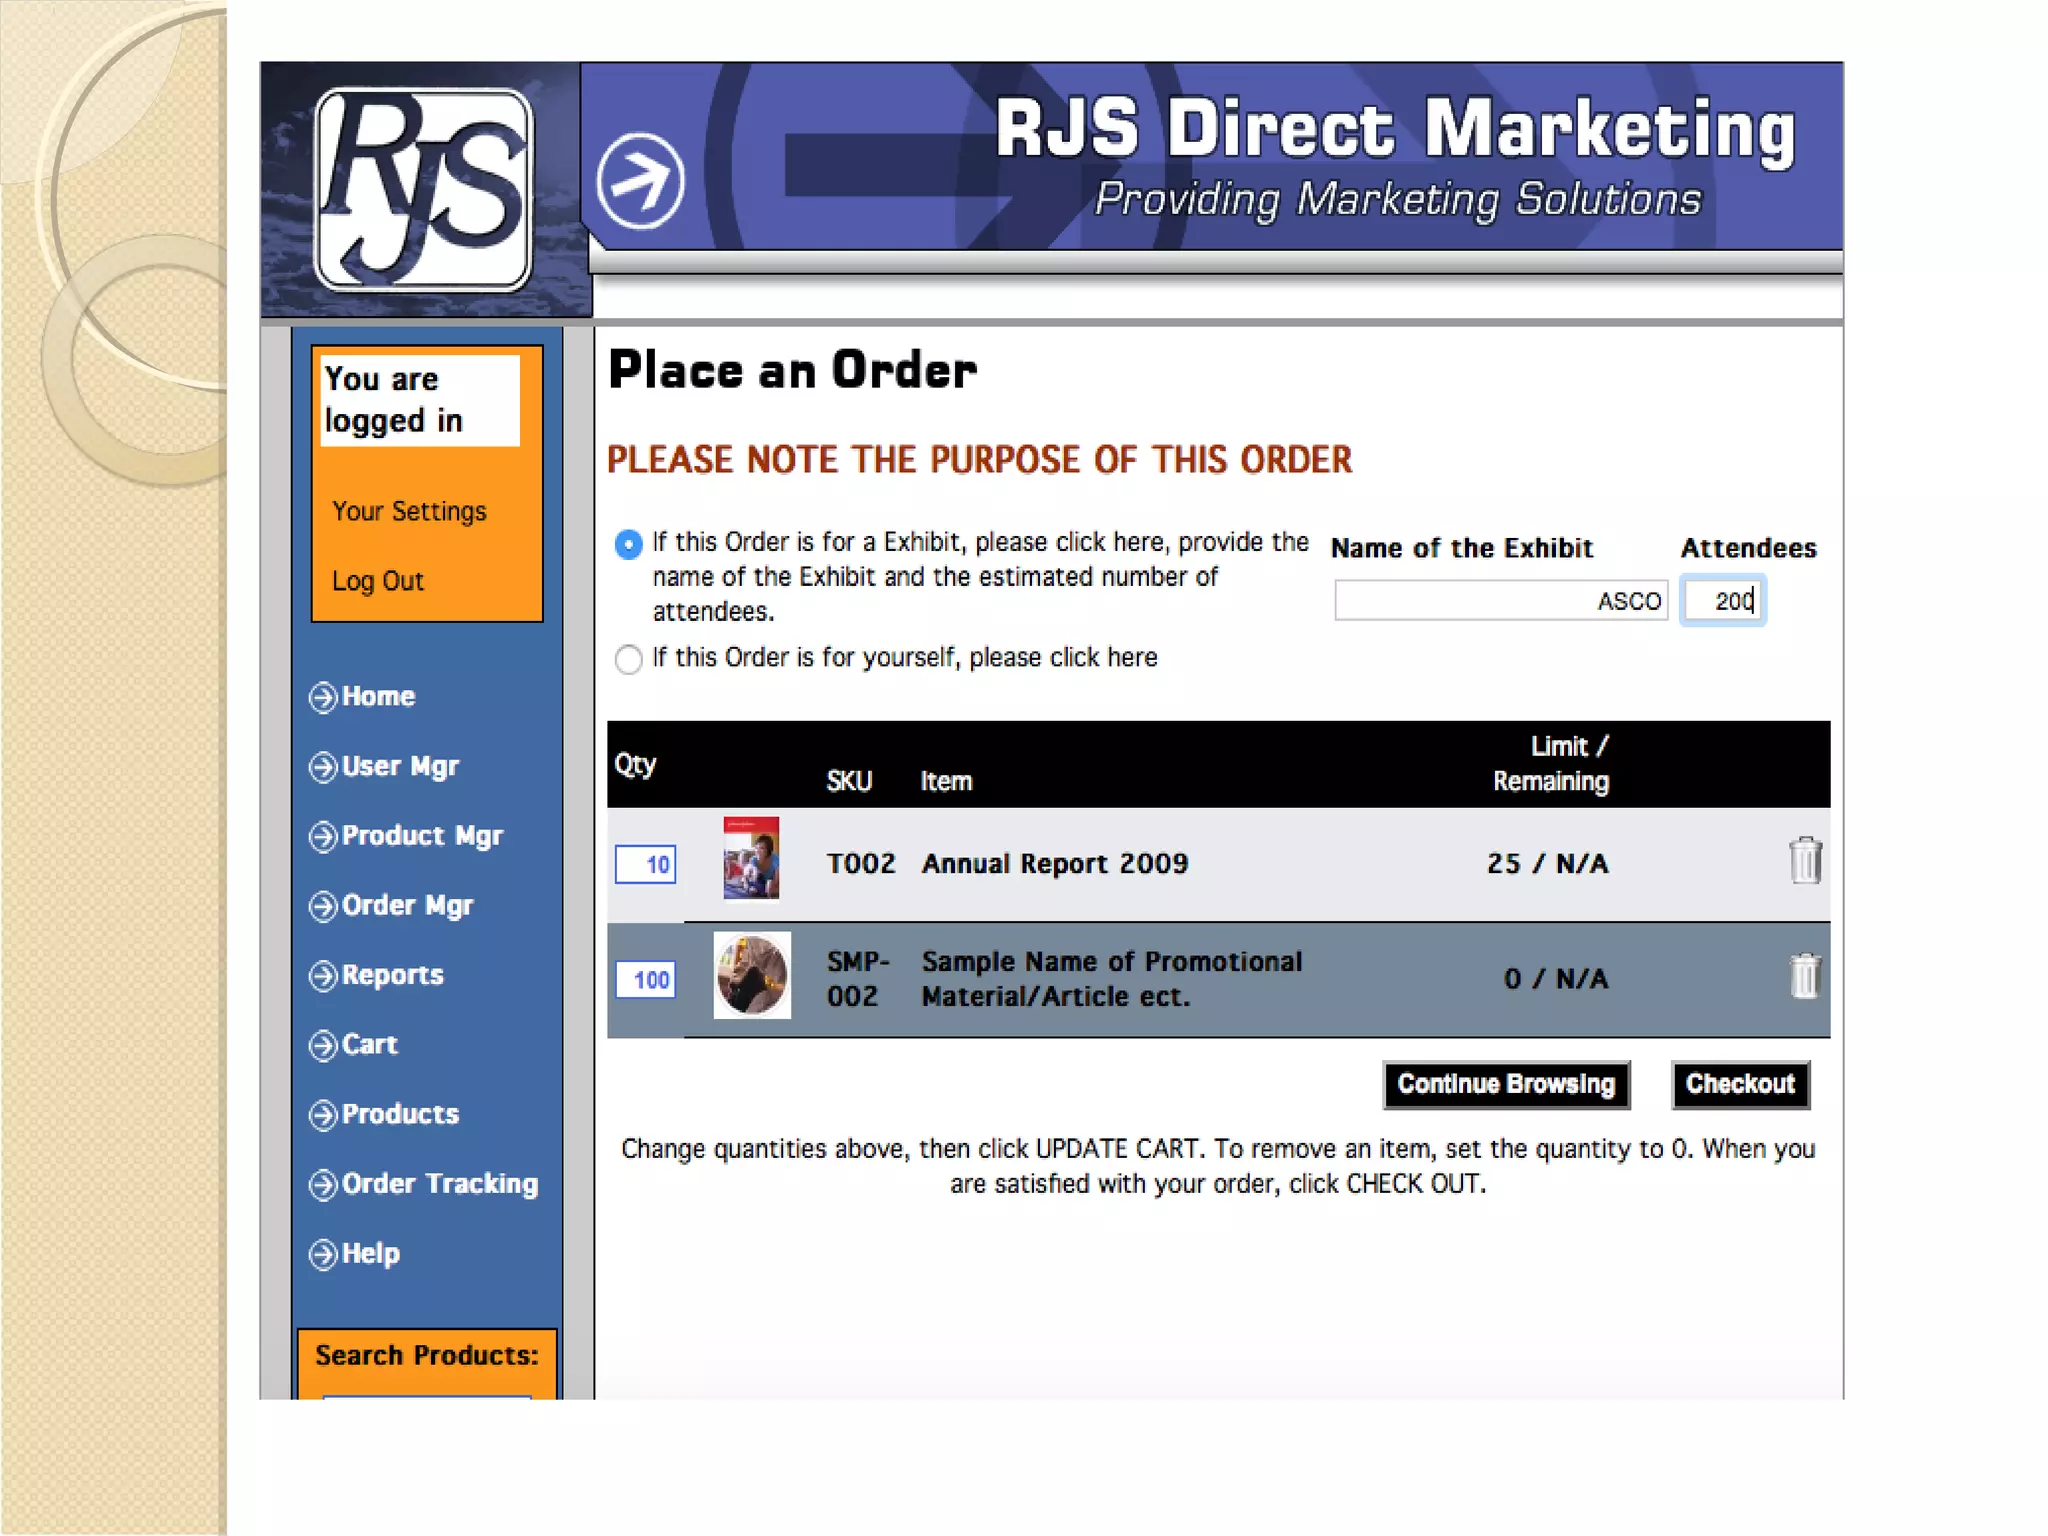Click trash icon for Annual Report 2009
This screenshot has width=2048, height=1536.
pyautogui.click(x=1804, y=861)
